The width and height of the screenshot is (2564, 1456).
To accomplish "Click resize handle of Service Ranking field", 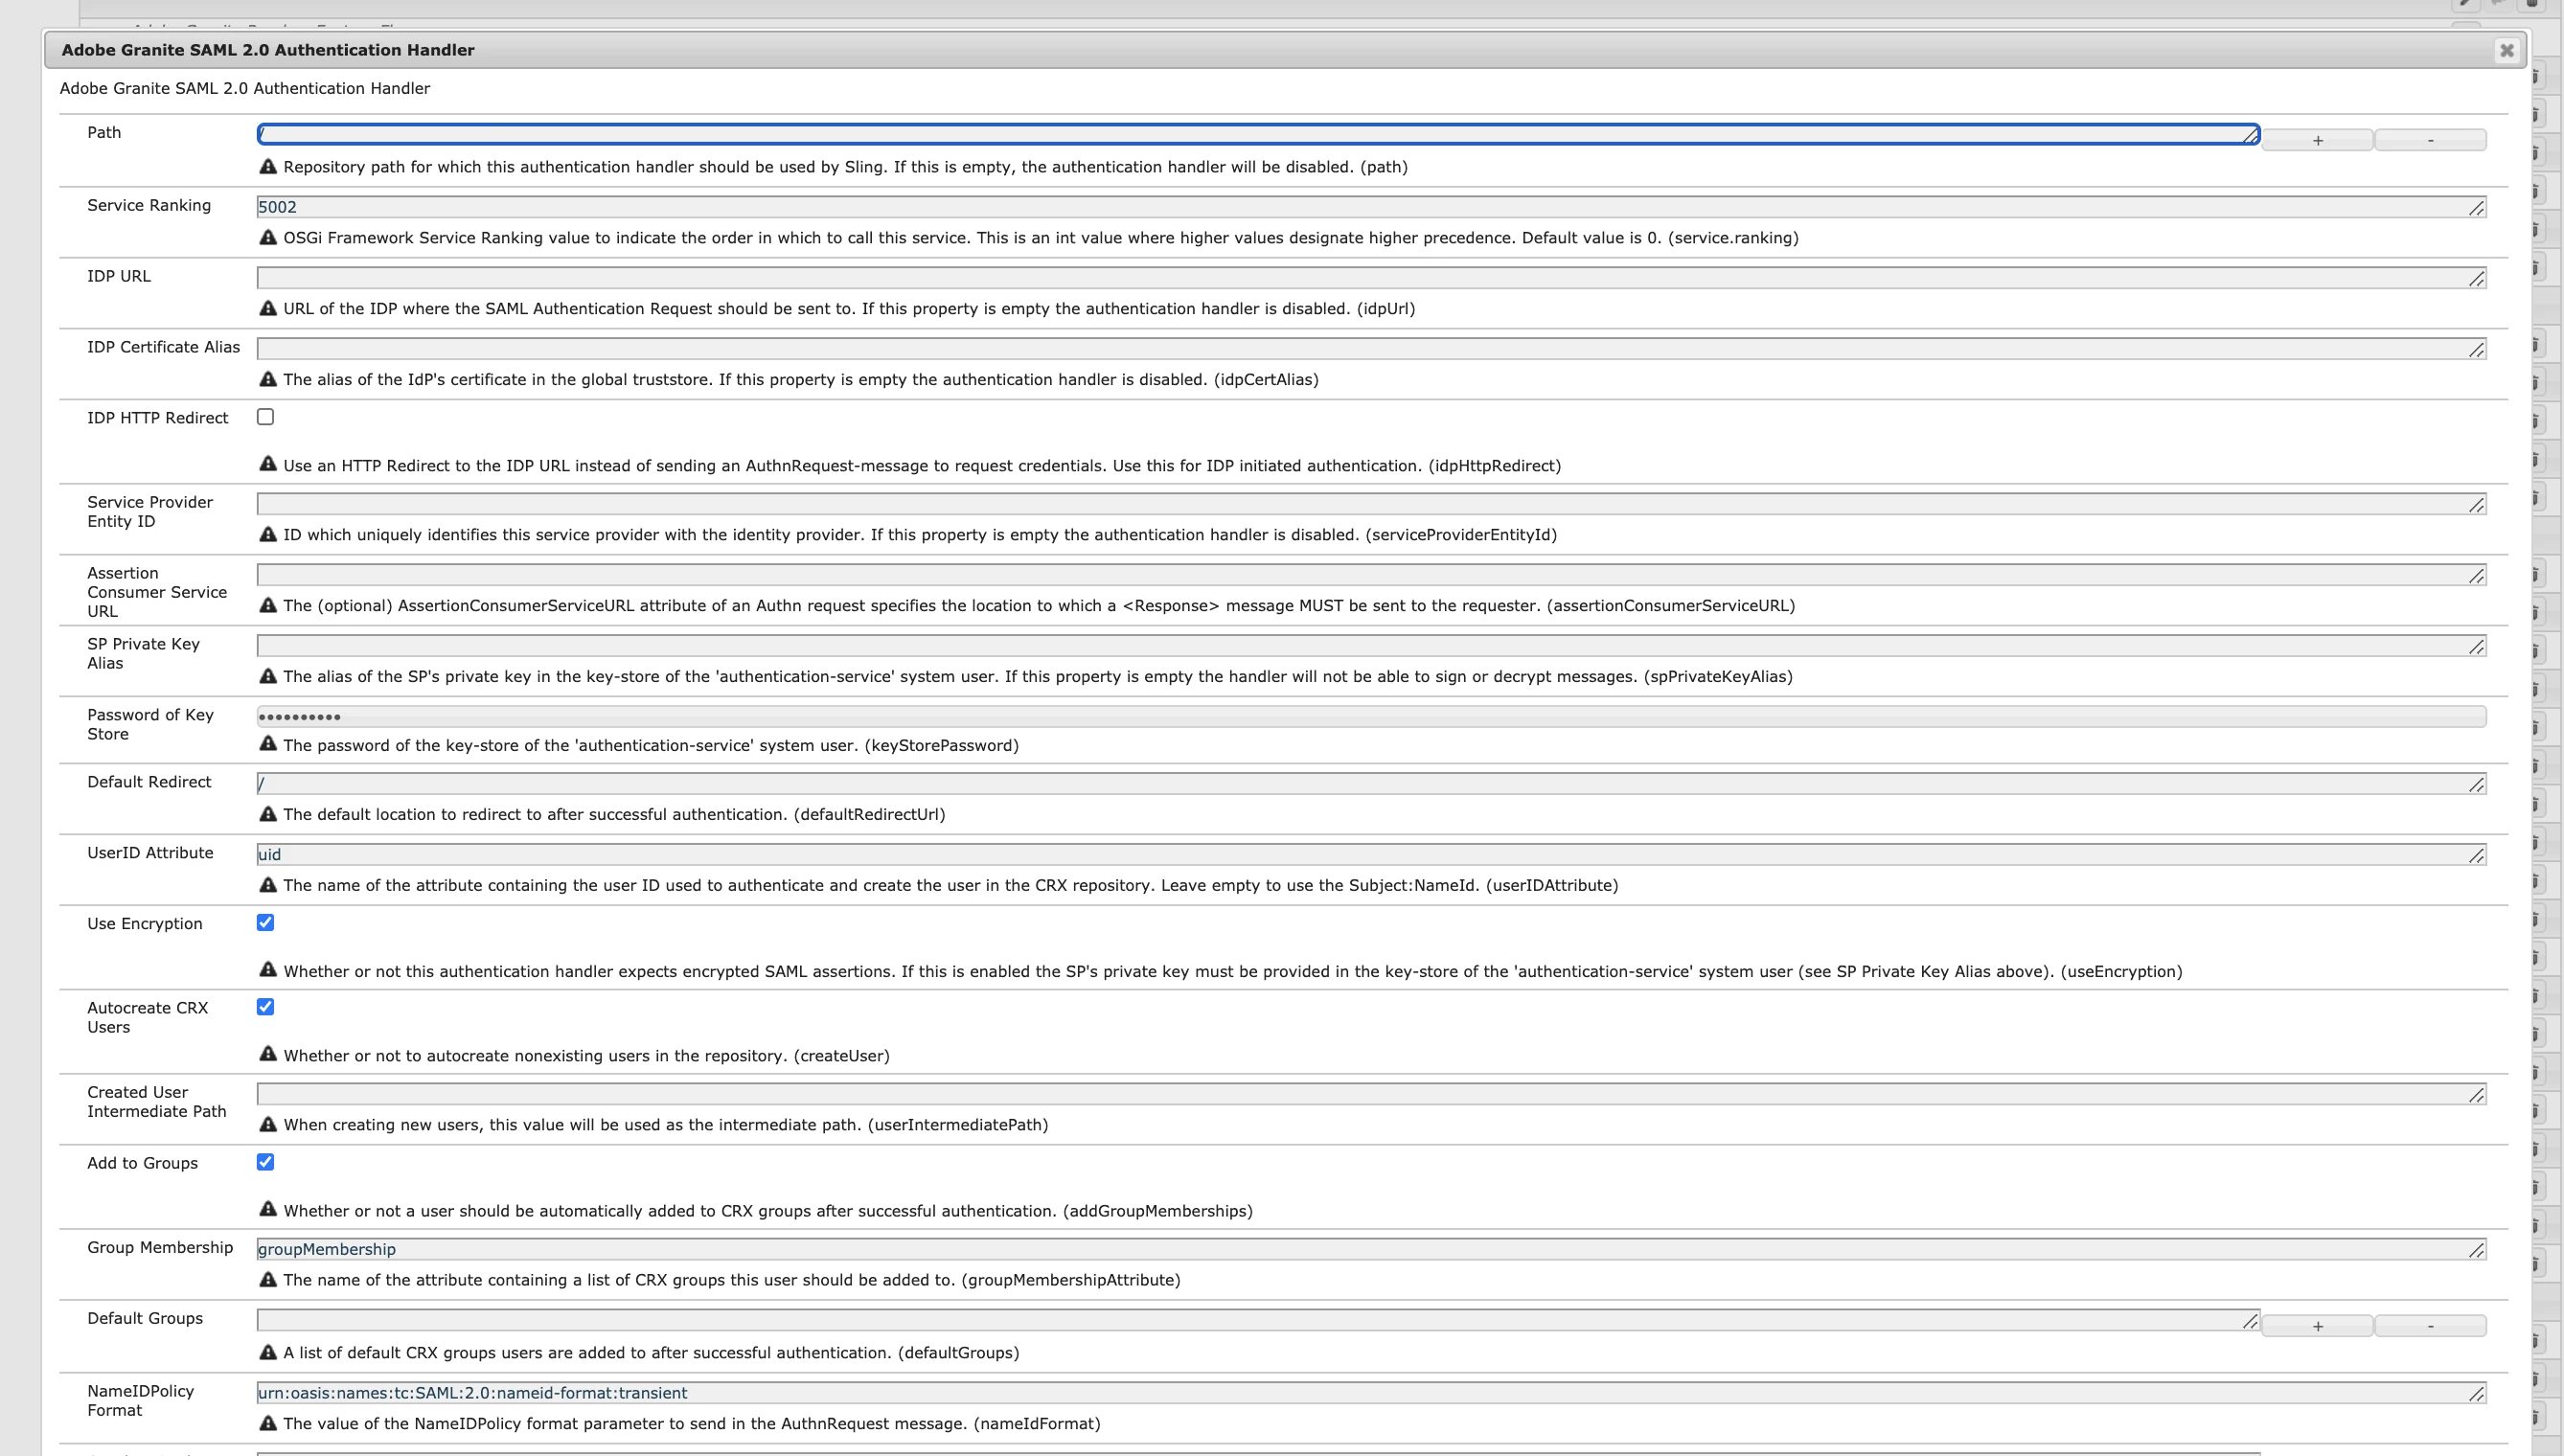I will click(2476, 208).
